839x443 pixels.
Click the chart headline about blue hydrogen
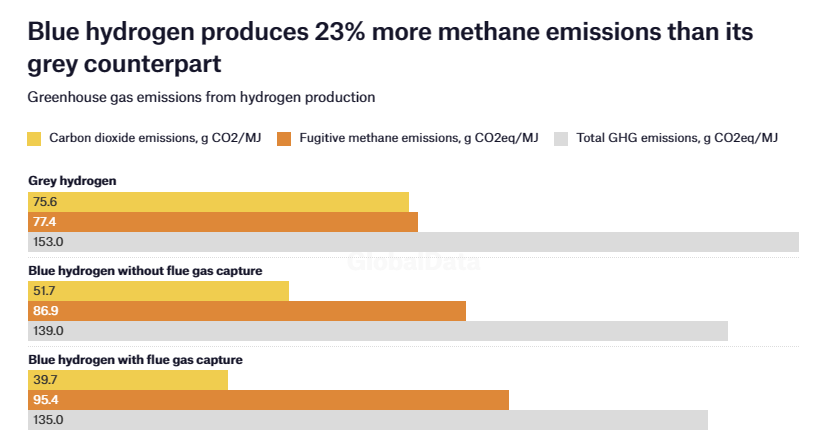[390, 47]
